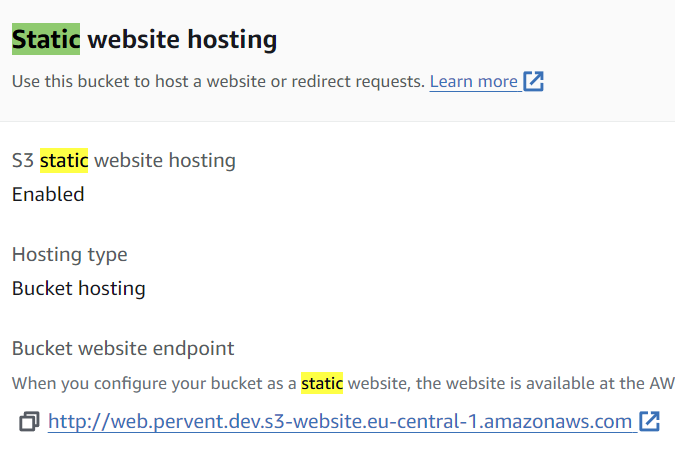The width and height of the screenshot is (675, 472).
Task: Click external link icon beside Learn more
Action: click(533, 82)
